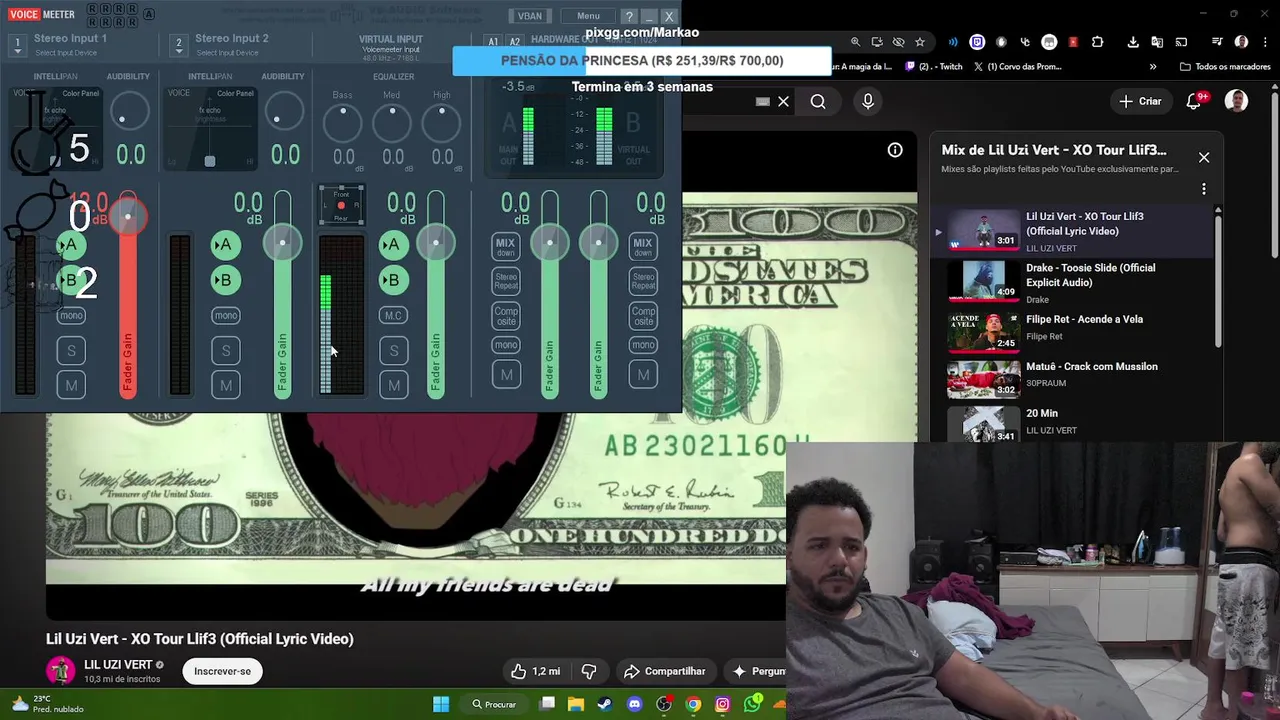Screen dimensions: 1280x720
Task: Open Discord from taskbar
Action: pyautogui.click(x=634, y=704)
